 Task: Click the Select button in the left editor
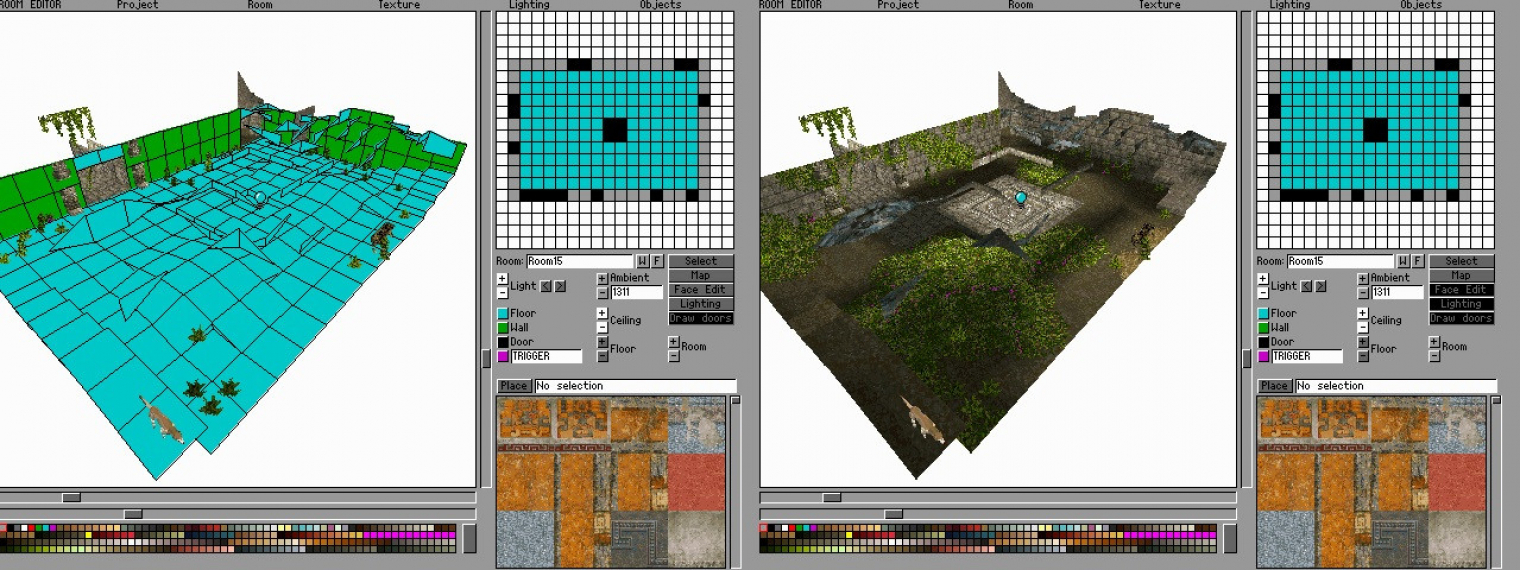point(701,262)
